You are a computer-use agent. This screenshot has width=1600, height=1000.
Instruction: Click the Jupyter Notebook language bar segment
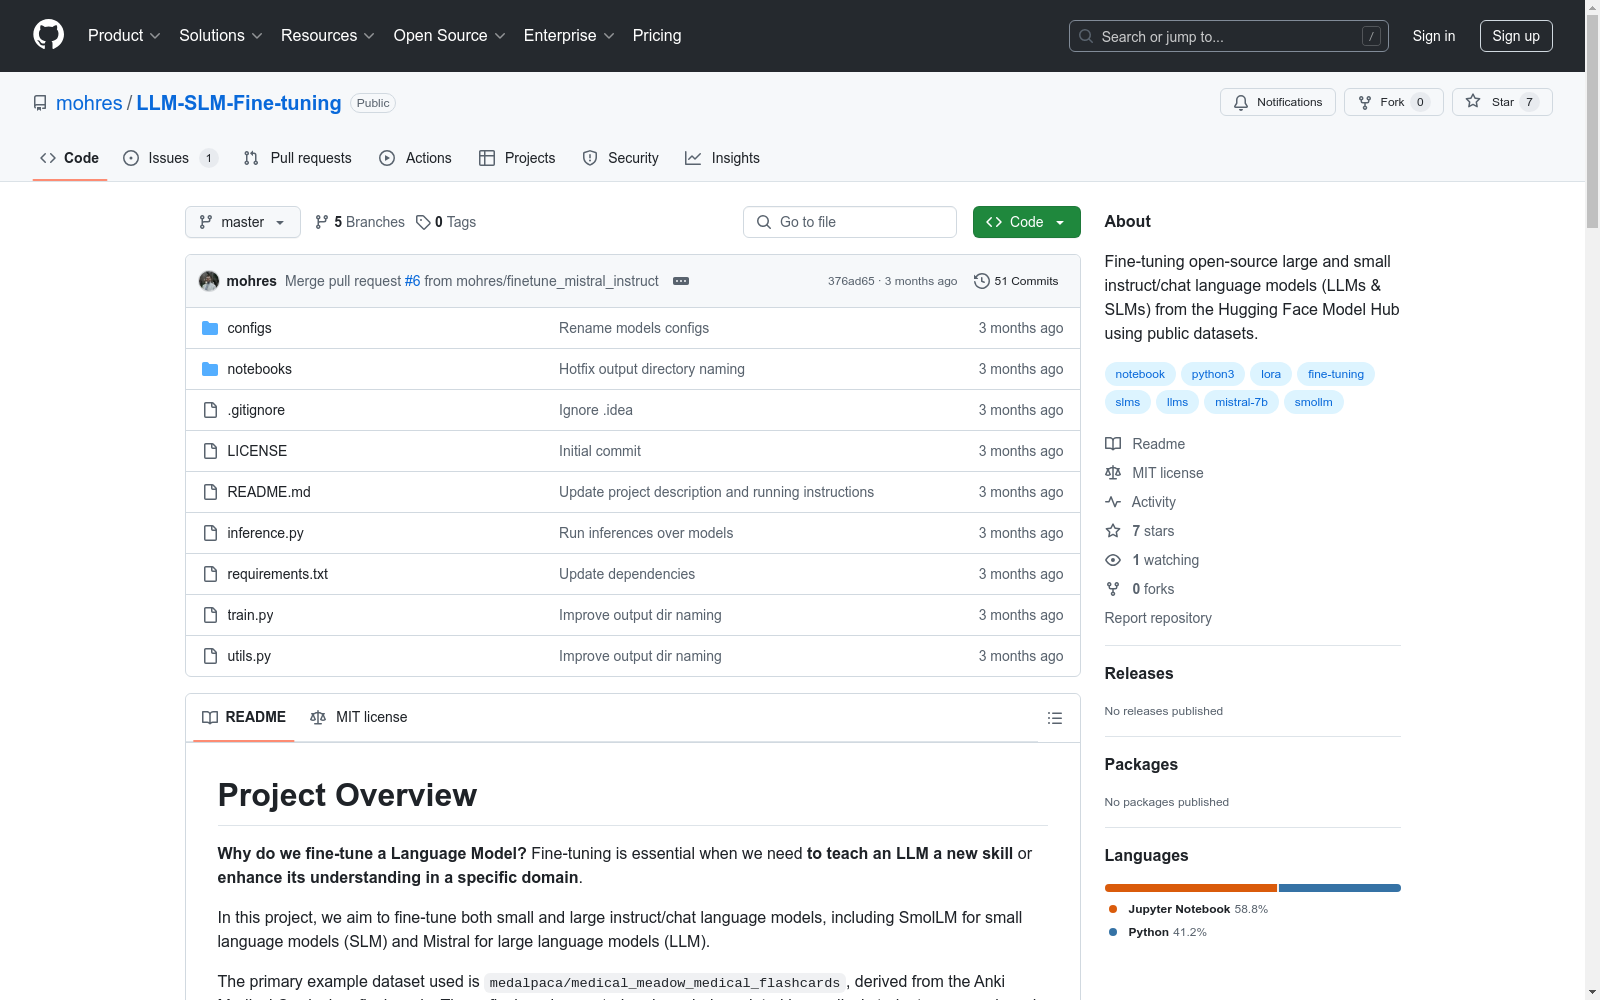point(1191,888)
